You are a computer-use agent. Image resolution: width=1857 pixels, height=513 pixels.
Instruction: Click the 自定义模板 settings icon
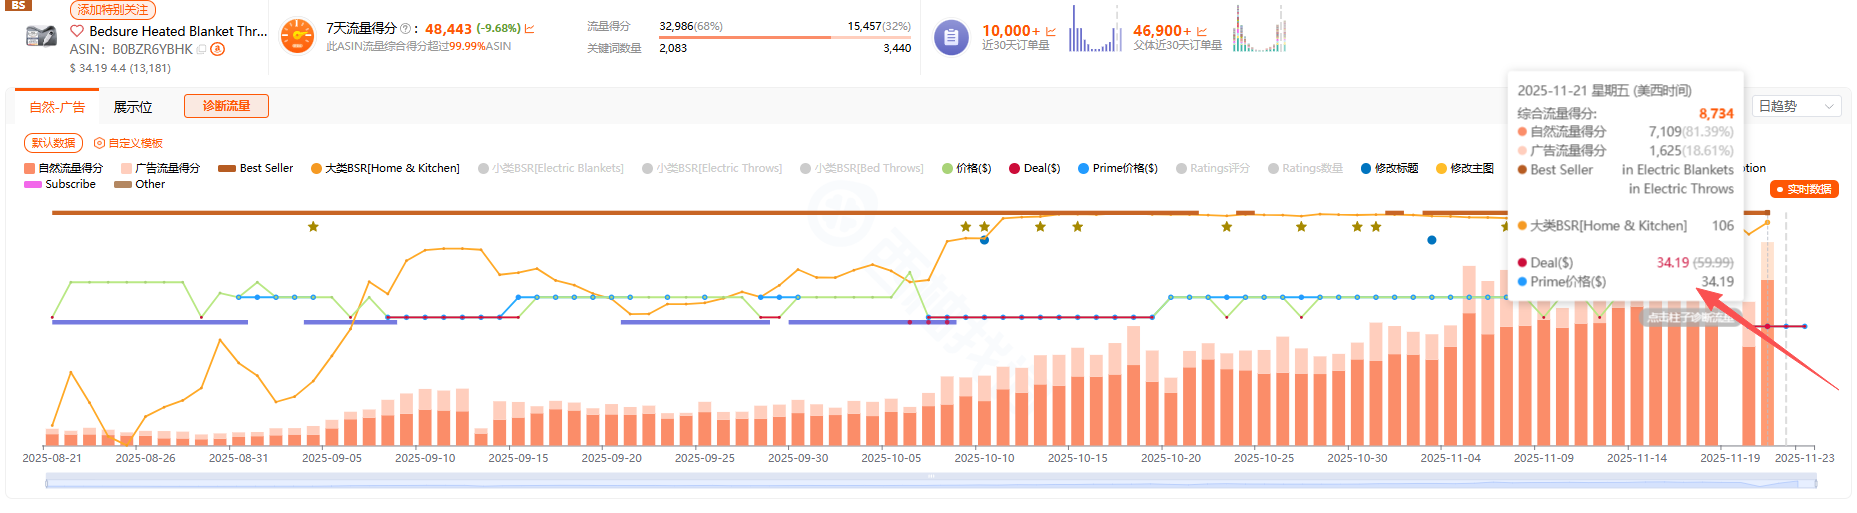[x=99, y=143]
